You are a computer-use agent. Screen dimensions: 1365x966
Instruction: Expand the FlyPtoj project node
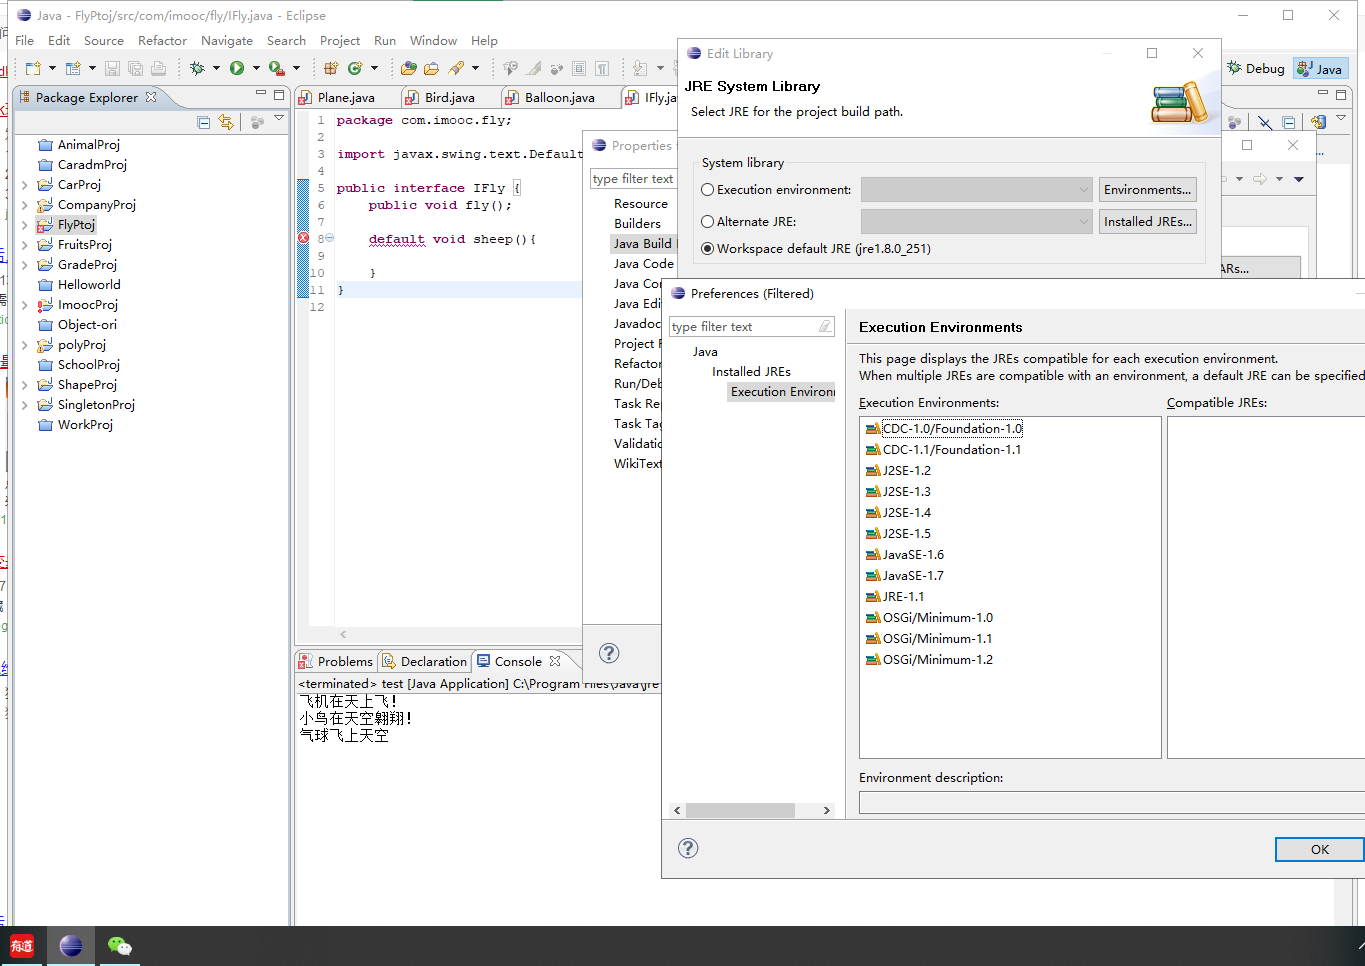[x=25, y=225]
